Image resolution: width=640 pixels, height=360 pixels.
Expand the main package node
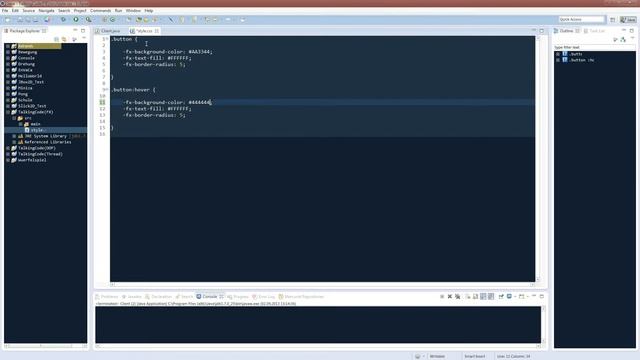(20, 124)
